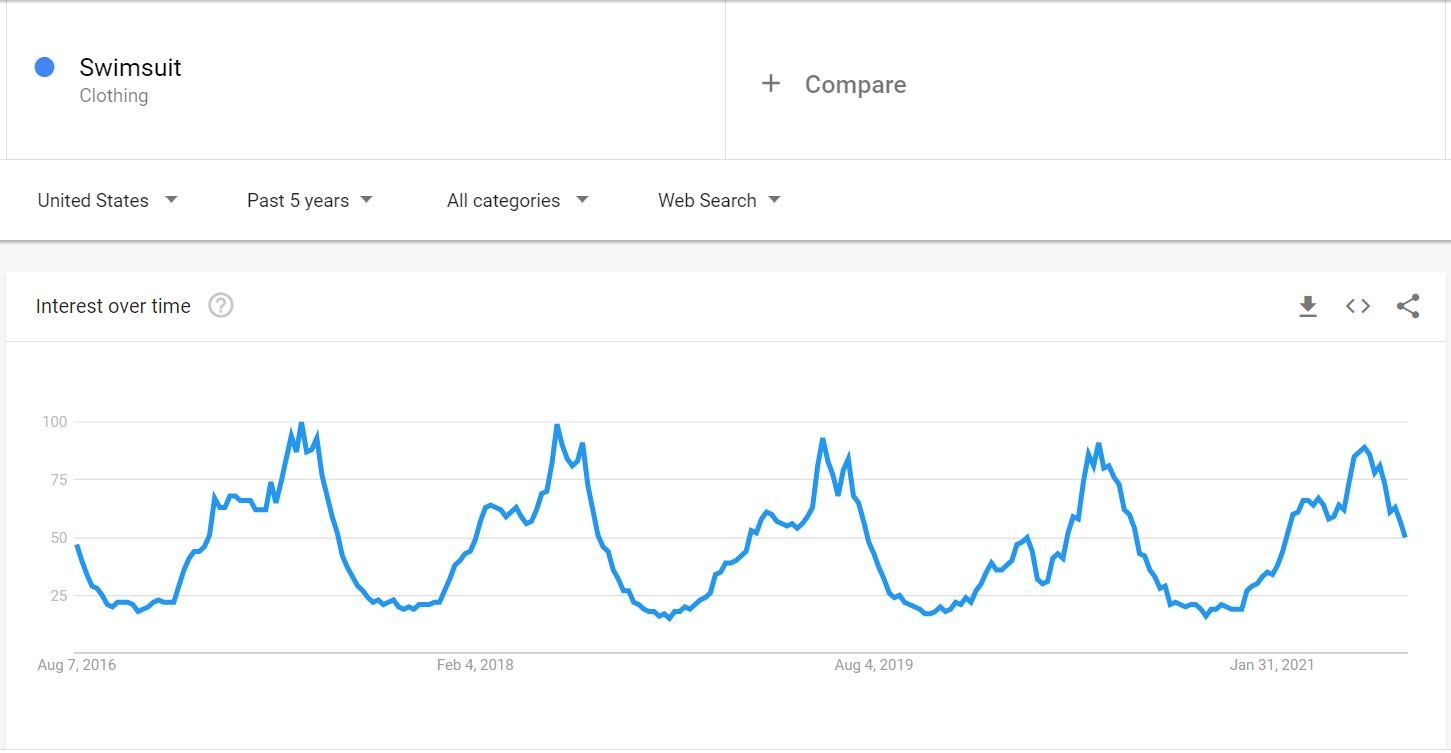
Task: Download the Interest over time data
Action: pos(1307,307)
